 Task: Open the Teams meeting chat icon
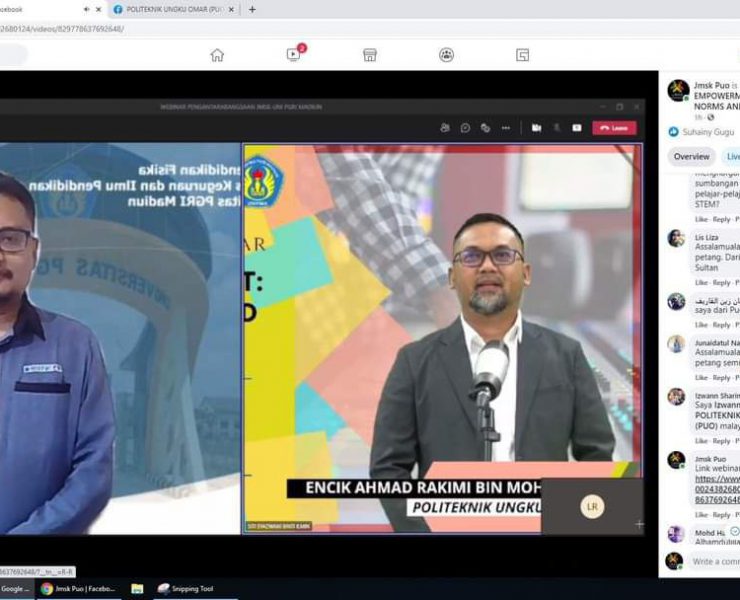[465, 128]
